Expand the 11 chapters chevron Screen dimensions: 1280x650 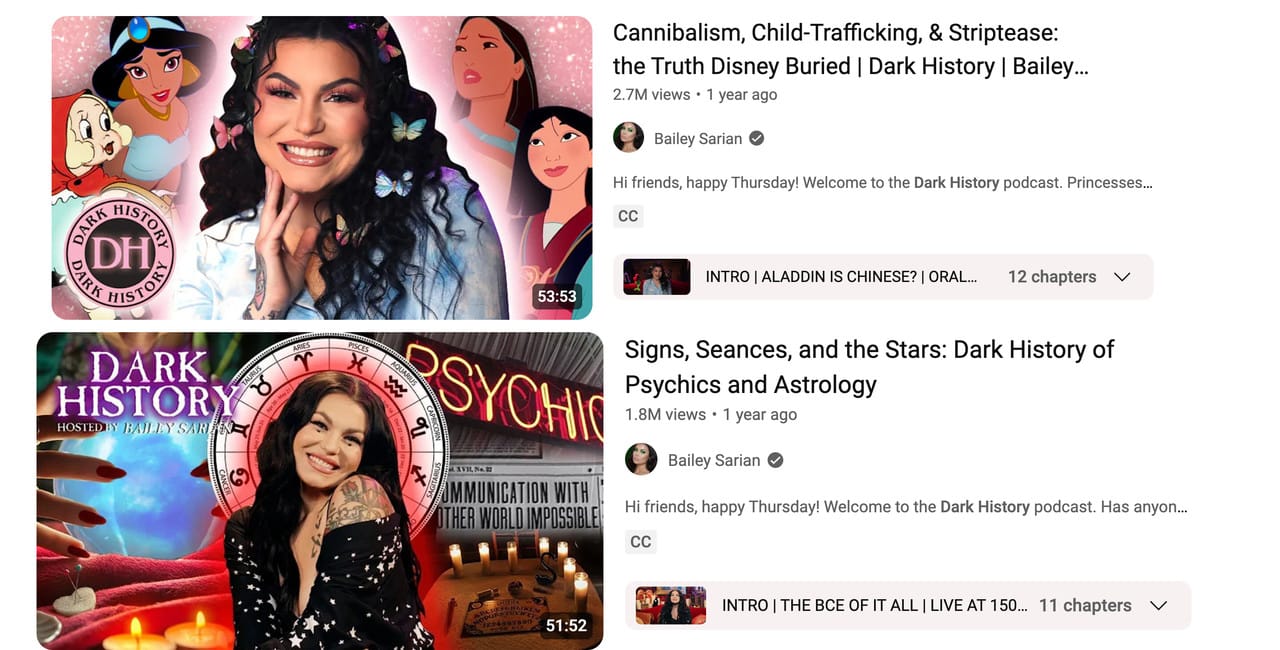coord(1159,605)
